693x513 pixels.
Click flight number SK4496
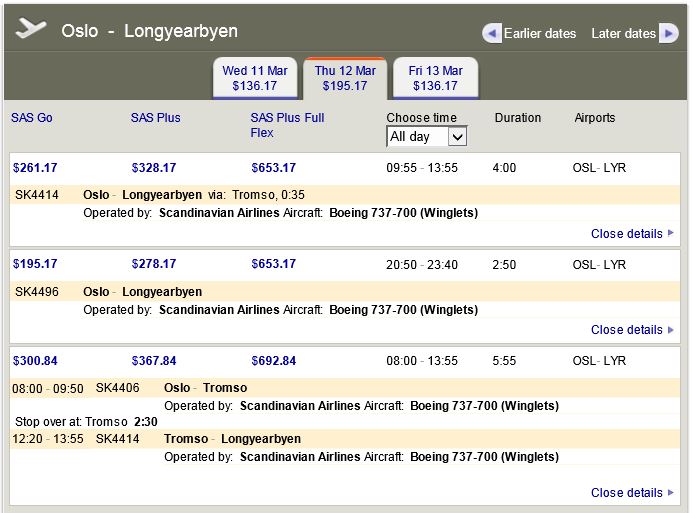point(37,292)
